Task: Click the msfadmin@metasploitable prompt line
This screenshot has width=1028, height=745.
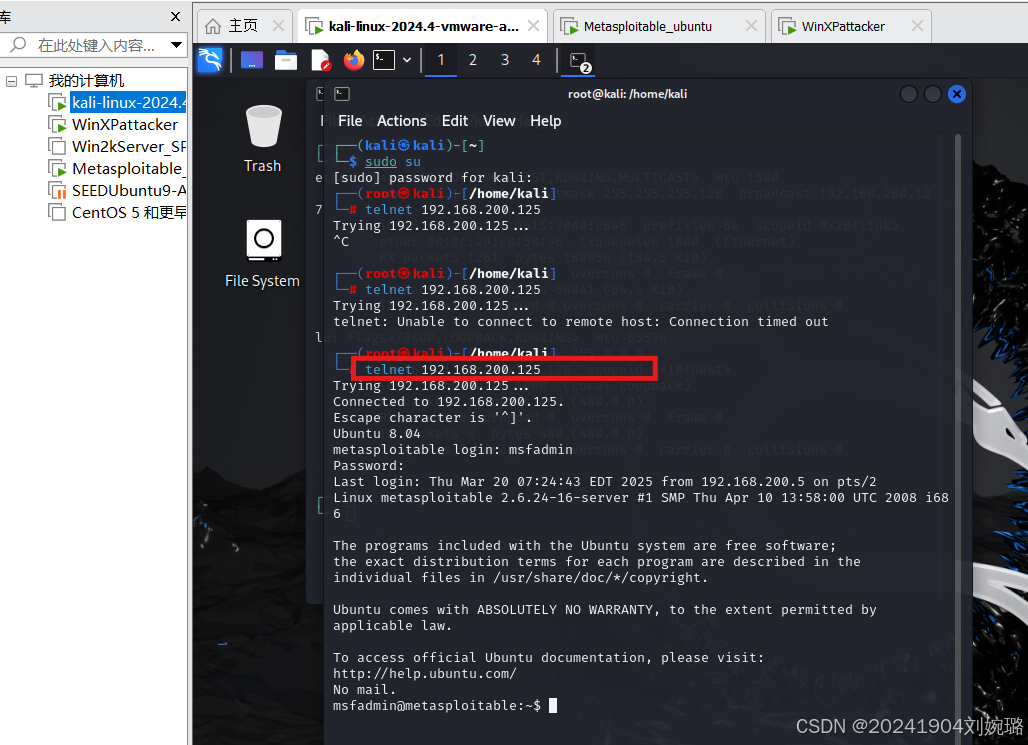Action: pos(437,706)
